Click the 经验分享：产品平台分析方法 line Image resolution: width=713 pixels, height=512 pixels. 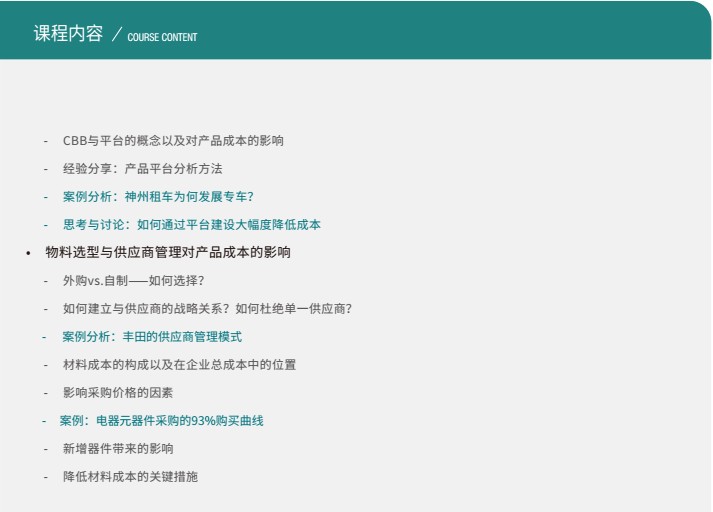142,169
